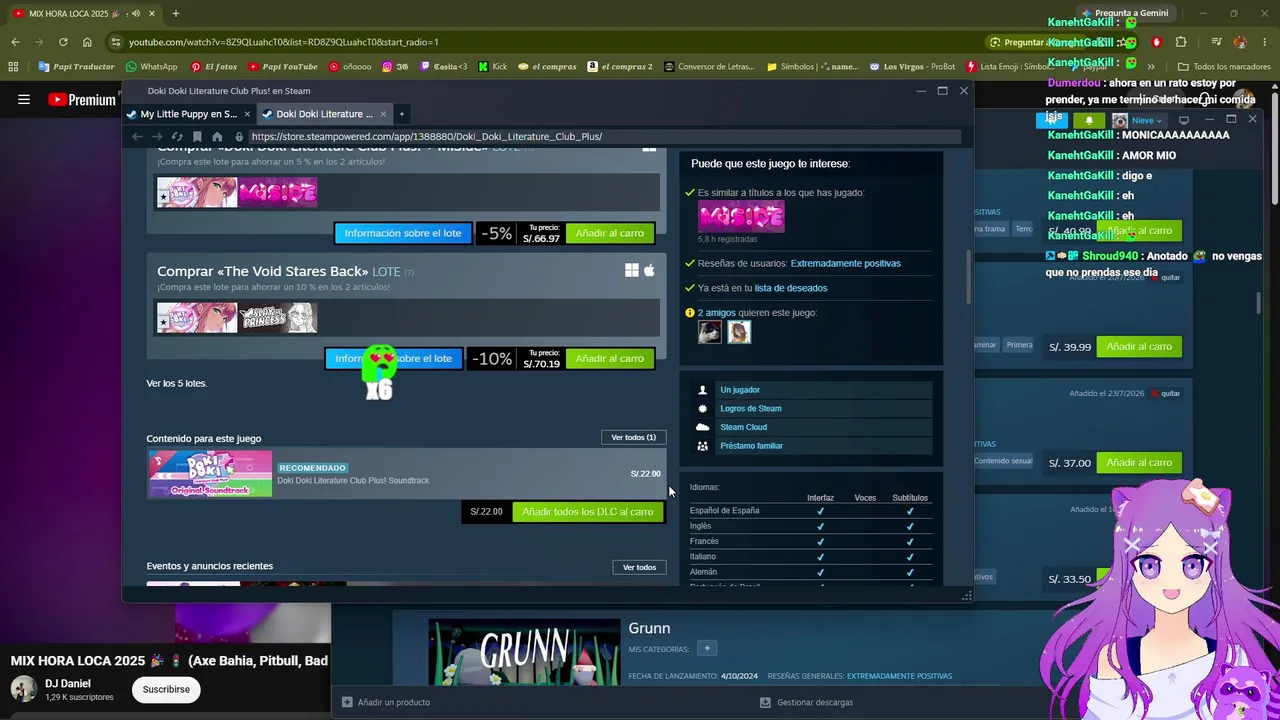Open the Chrome extensions puzzle icon
The height and width of the screenshot is (720, 1280).
[1181, 42]
